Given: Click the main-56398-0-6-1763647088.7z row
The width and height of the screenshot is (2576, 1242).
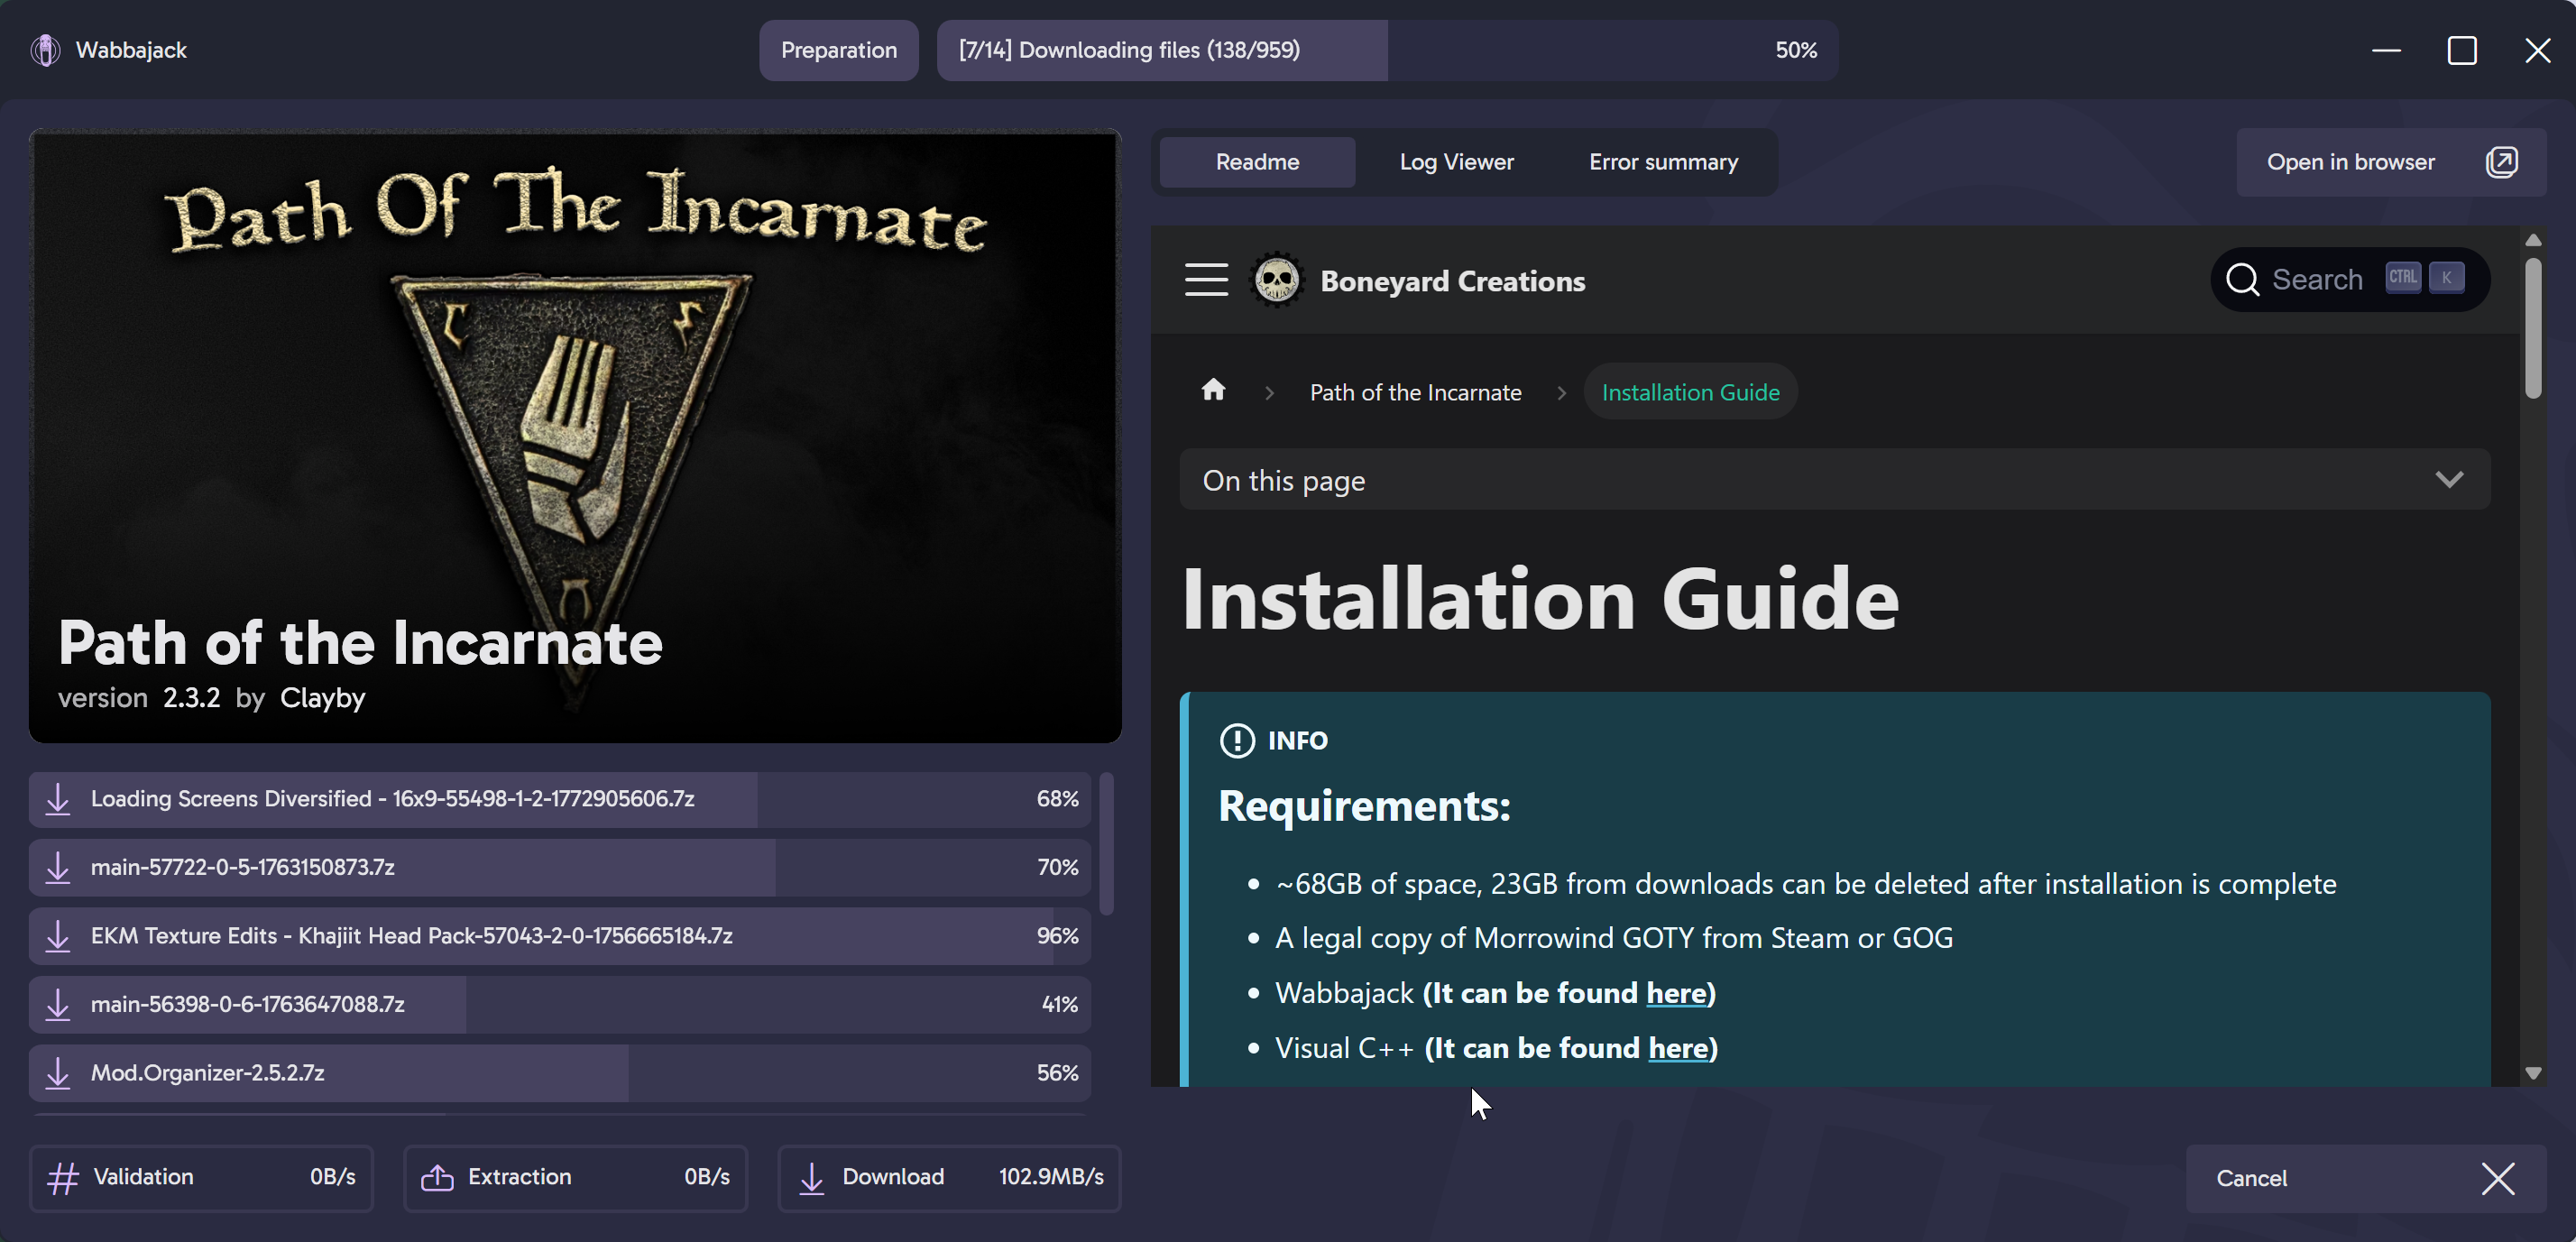Looking at the screenshot, I should tap(559, 1004).
